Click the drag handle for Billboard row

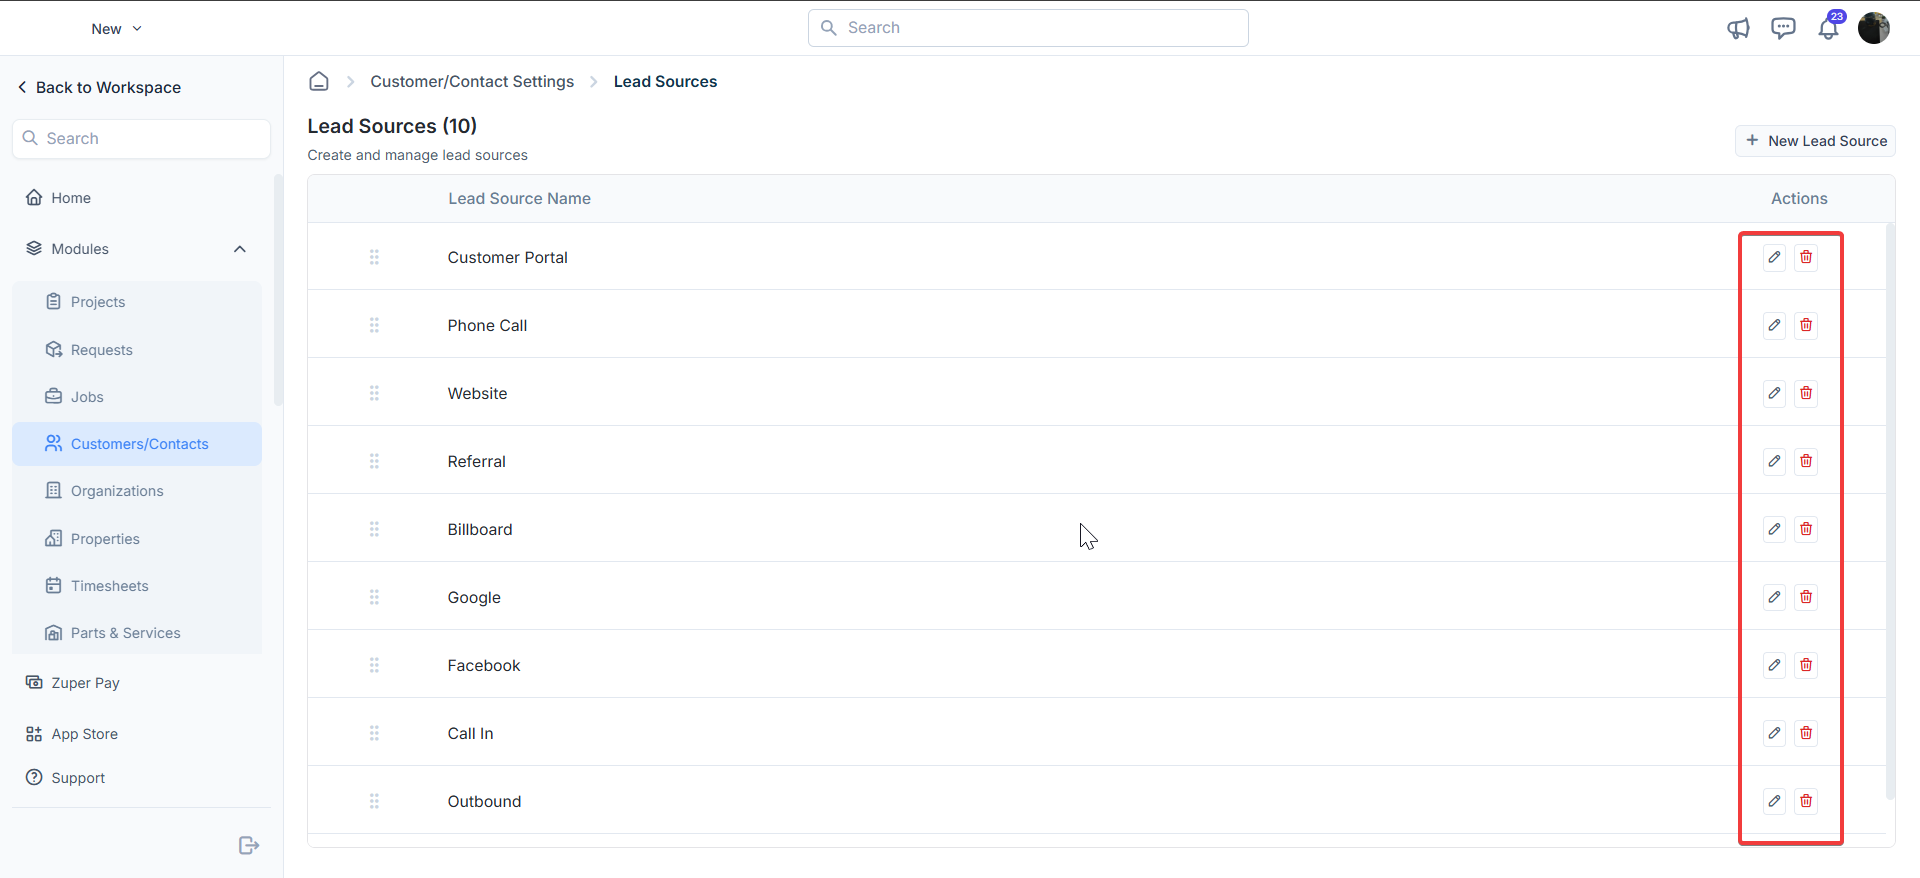374,529
